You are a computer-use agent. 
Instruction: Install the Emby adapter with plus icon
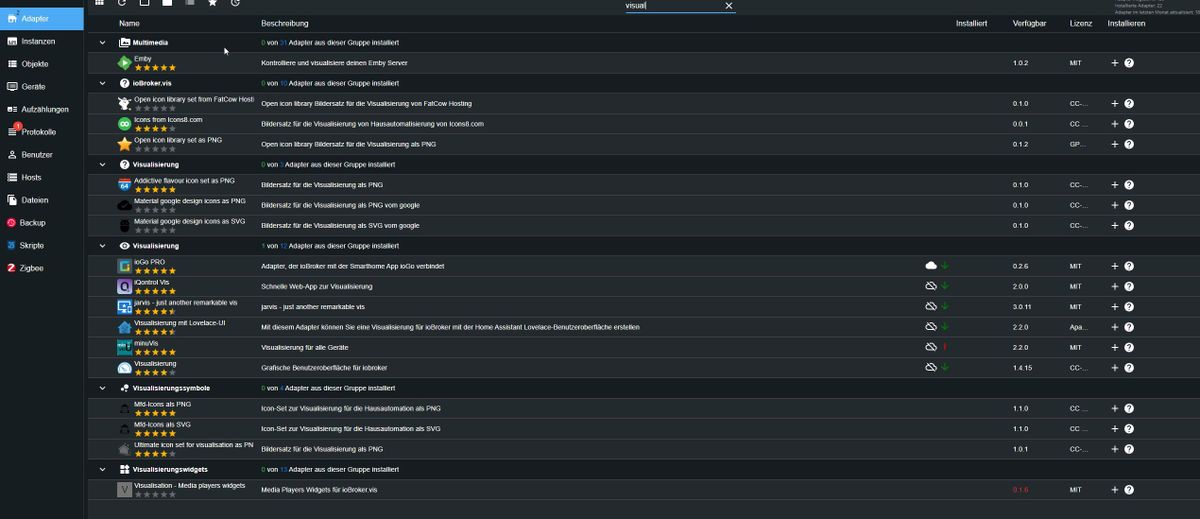coord(1115,63)
